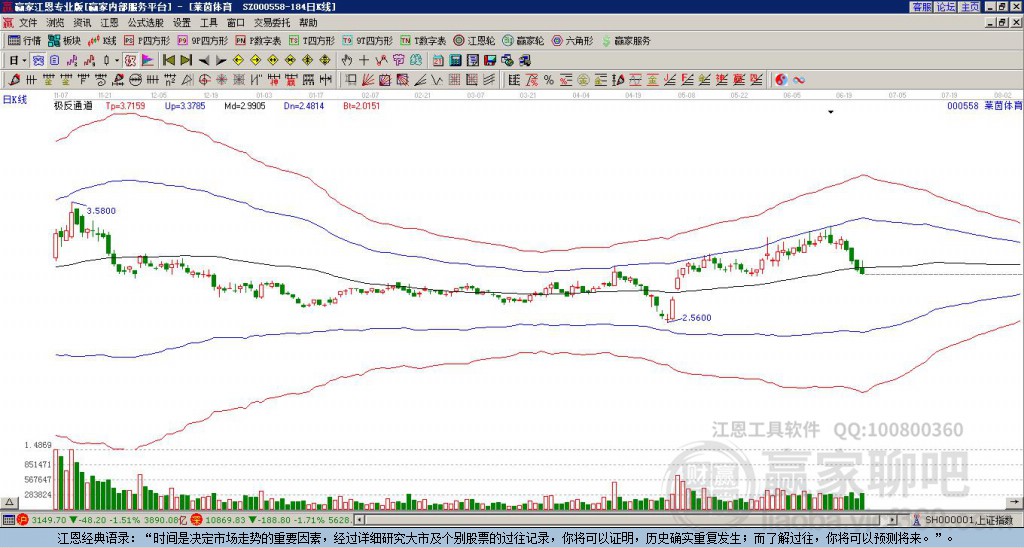The image size is (1024, 548).
Task: Select the red pen drawing tool
Action: pos(14,80)
